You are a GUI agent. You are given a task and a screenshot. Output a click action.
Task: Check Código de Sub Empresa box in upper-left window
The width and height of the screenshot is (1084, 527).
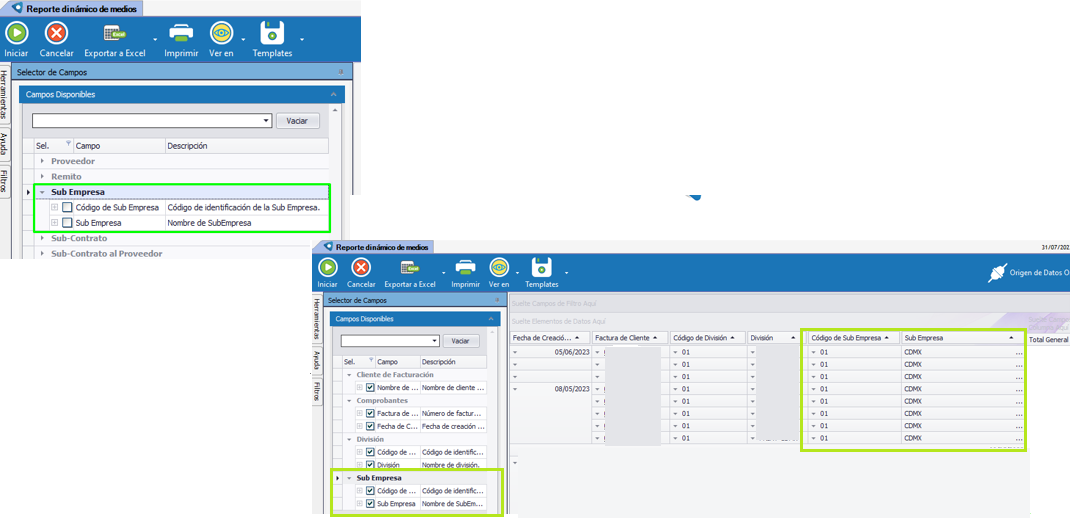pyautogui.click(x=67, y=207)
